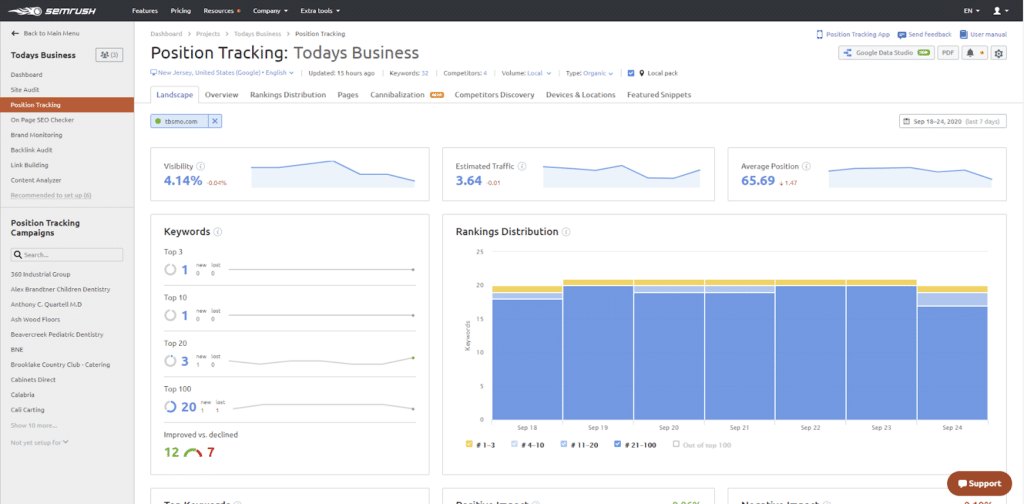This screenshot has height=504, width=1024.
Task: Open notifications bell button
Action: tap(974, 53)
